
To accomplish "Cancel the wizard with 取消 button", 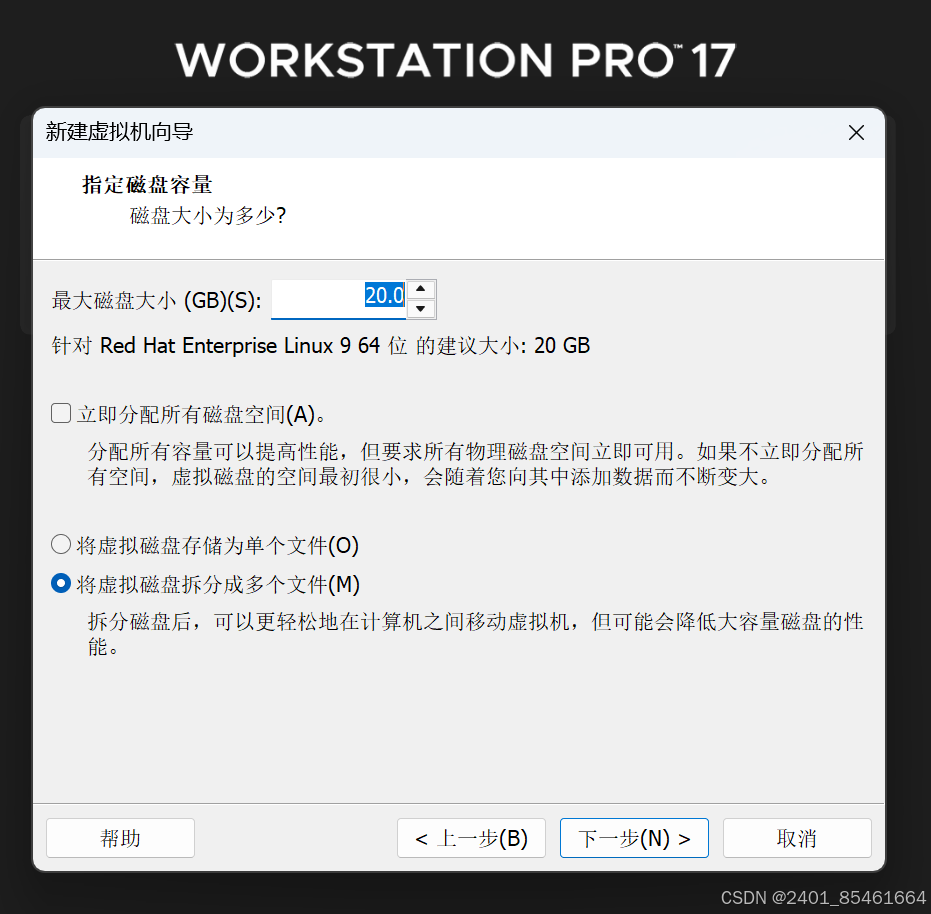I will click(x=797, y=838).
